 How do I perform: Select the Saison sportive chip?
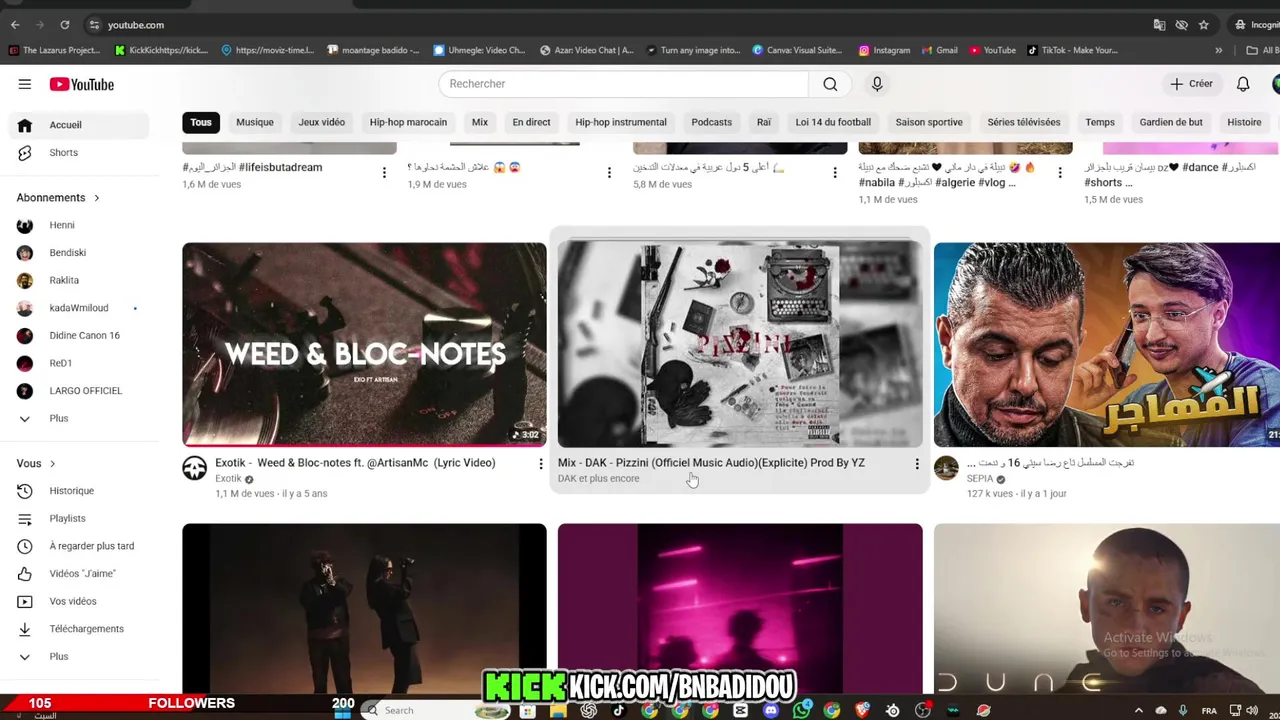[x=929, y=122]
